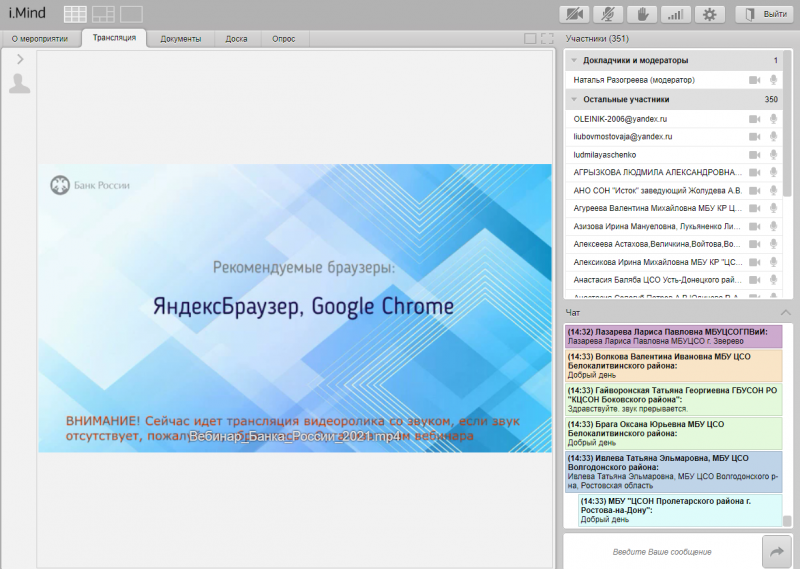Select participant АНО СОН "Исток" Жолудева
This screenshot has width=800, height=569.
click(x=673, y=190)
